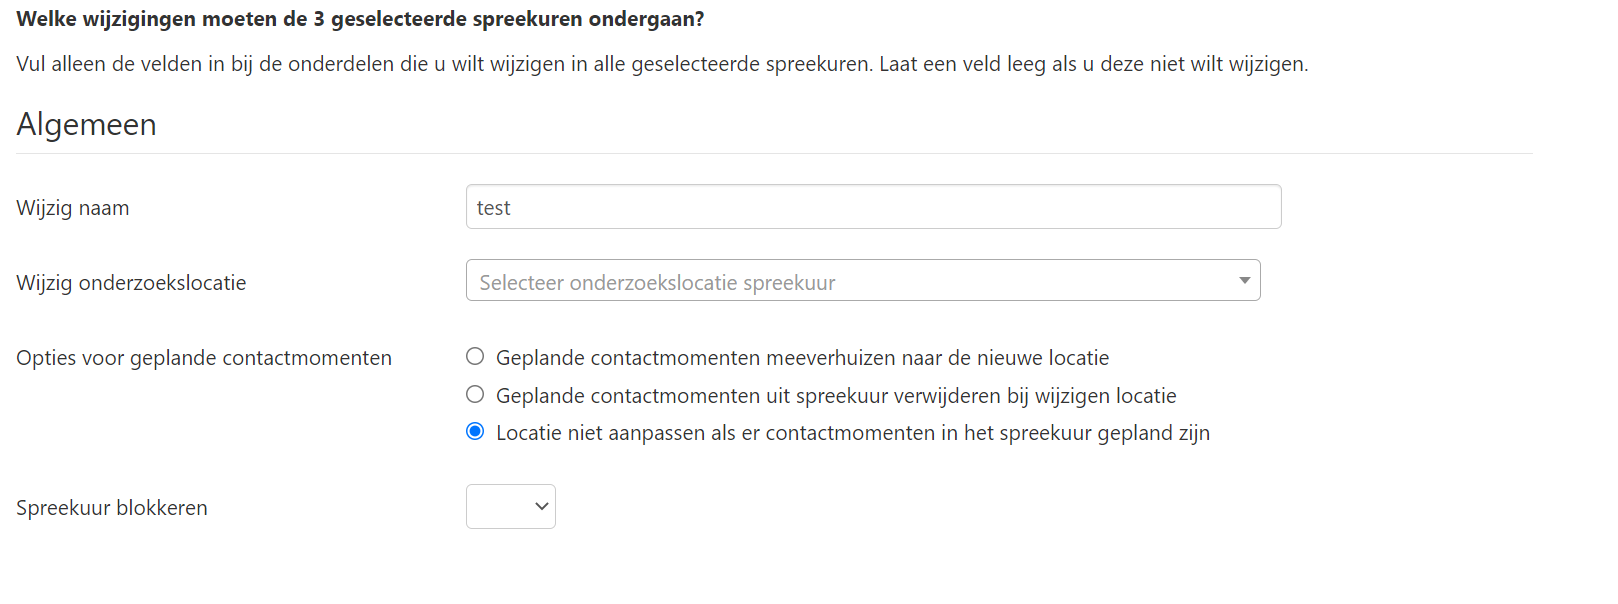Click the "Wijzig onderzoekslocatie" field label

point(131,283)
